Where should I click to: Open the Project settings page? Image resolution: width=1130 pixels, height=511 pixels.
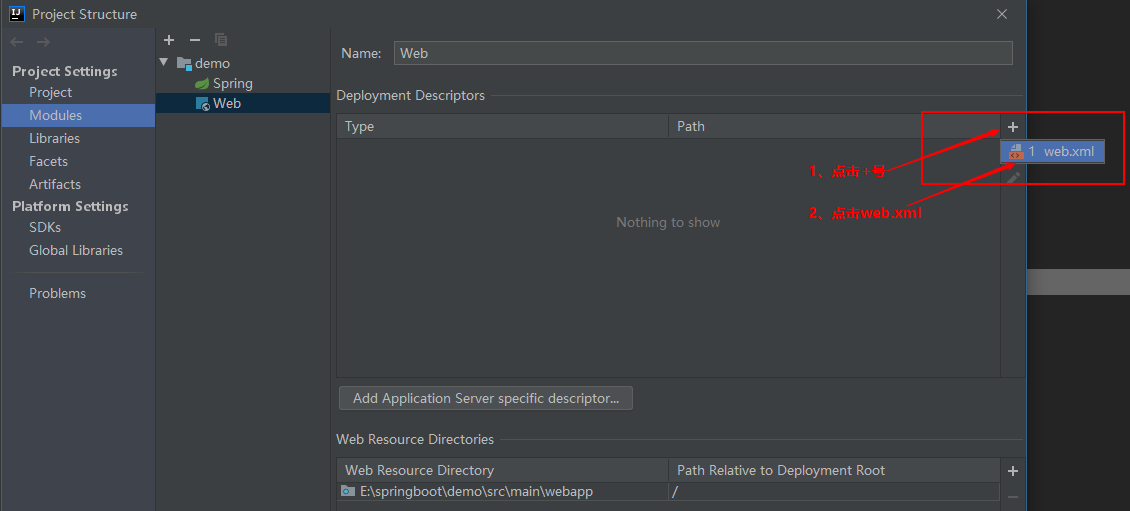point(50,92)
